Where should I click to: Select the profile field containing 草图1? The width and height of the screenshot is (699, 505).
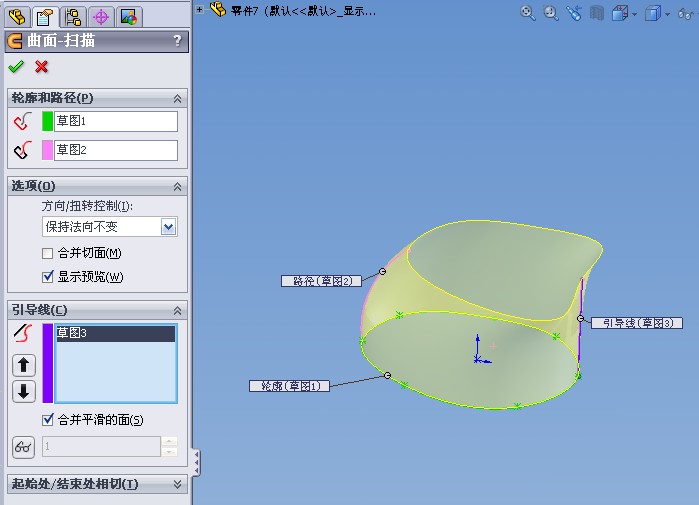pos(116,121)
